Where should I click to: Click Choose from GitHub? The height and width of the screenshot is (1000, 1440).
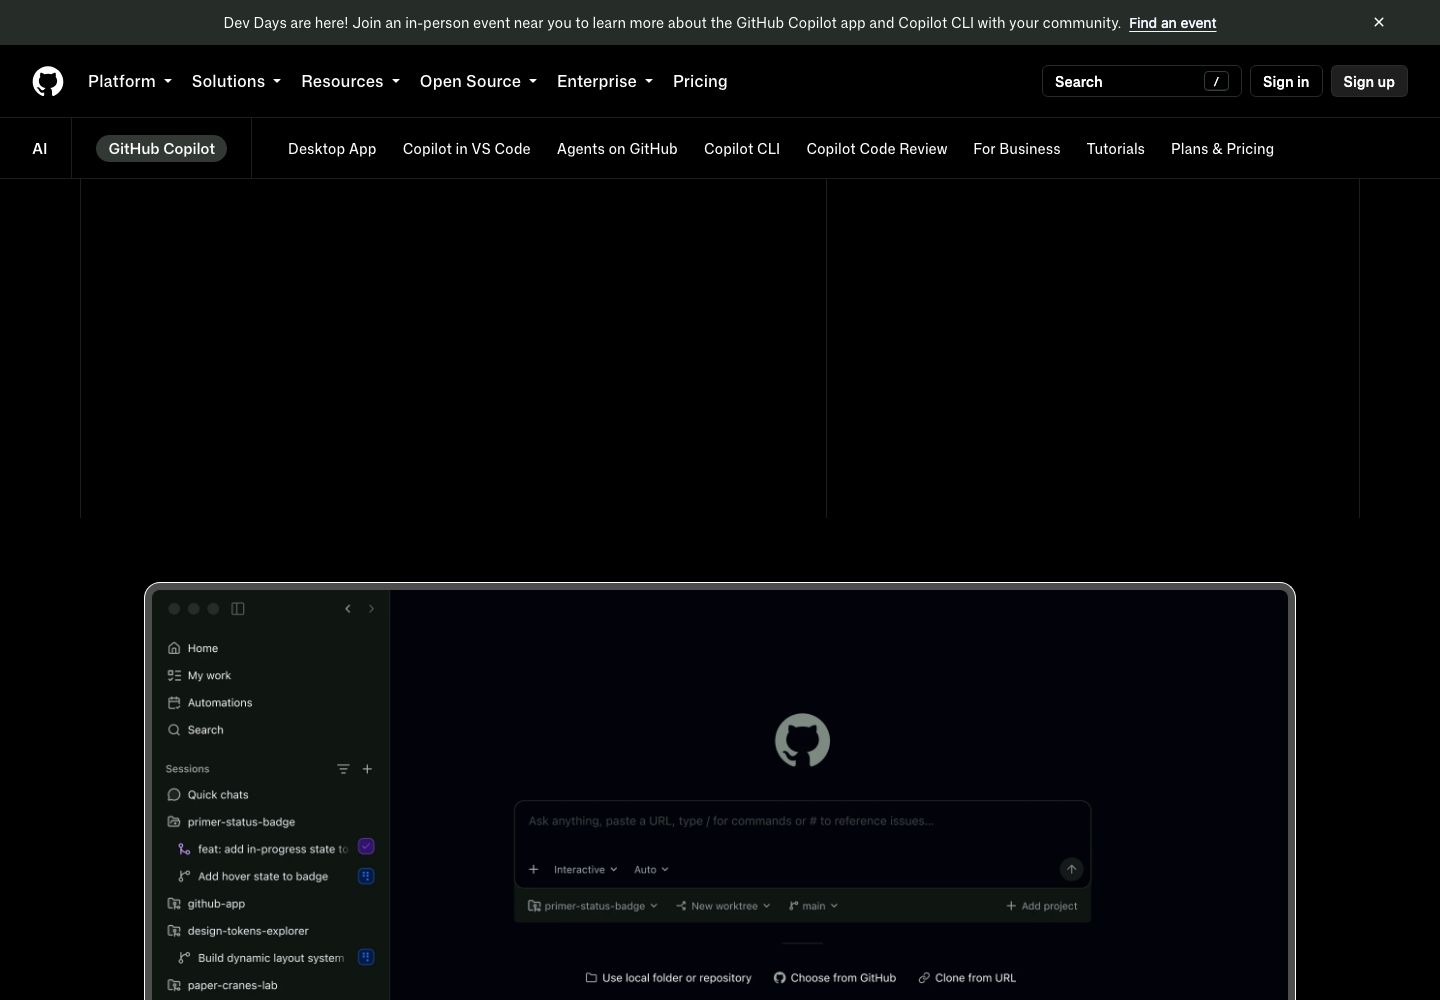point(835,978)
